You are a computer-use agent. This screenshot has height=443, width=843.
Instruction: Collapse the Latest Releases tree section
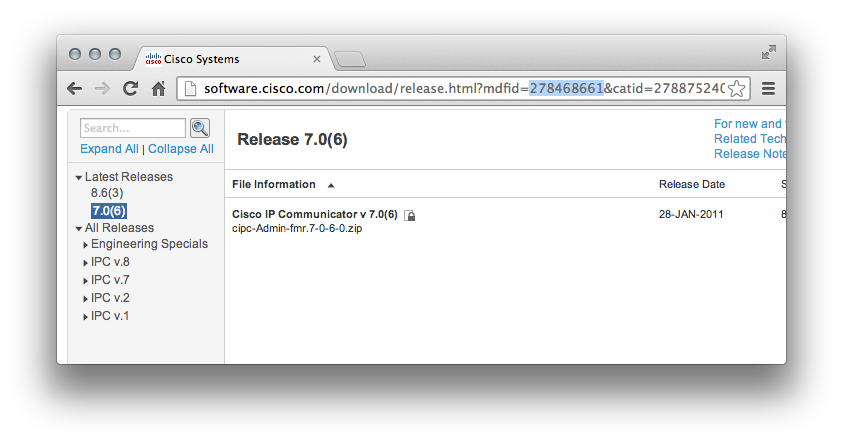pos(79,178)
